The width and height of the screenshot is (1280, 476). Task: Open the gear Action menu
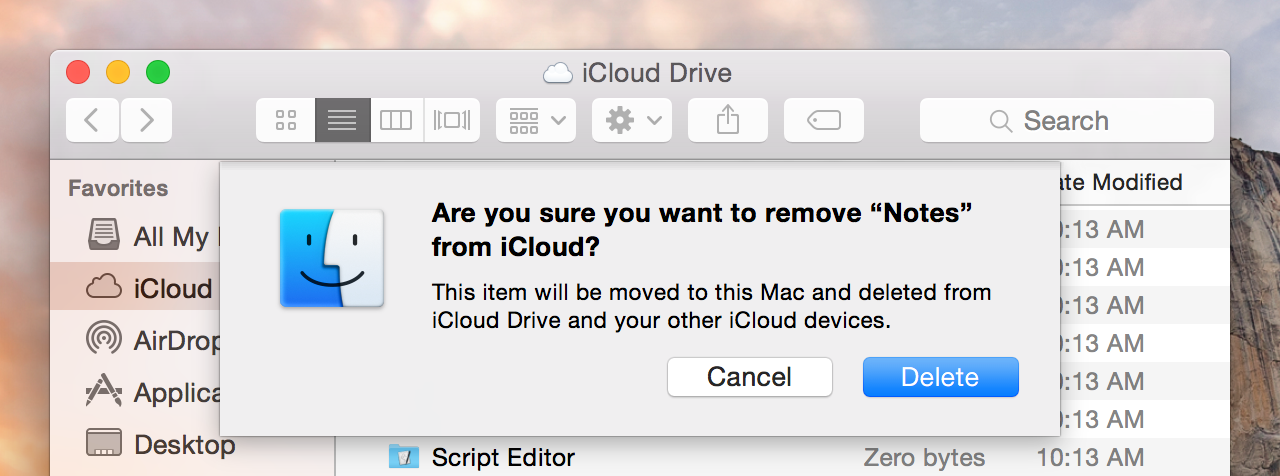(632, 120)
